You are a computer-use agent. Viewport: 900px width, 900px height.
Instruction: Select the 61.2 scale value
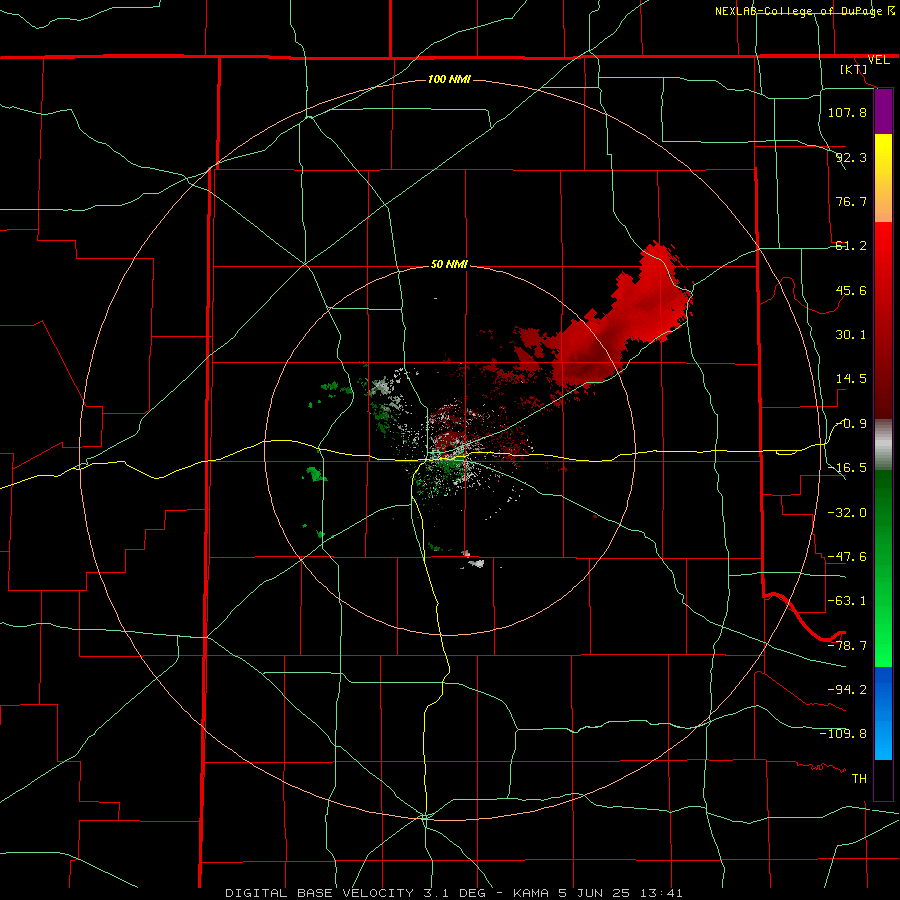click(x=851, y=246)
